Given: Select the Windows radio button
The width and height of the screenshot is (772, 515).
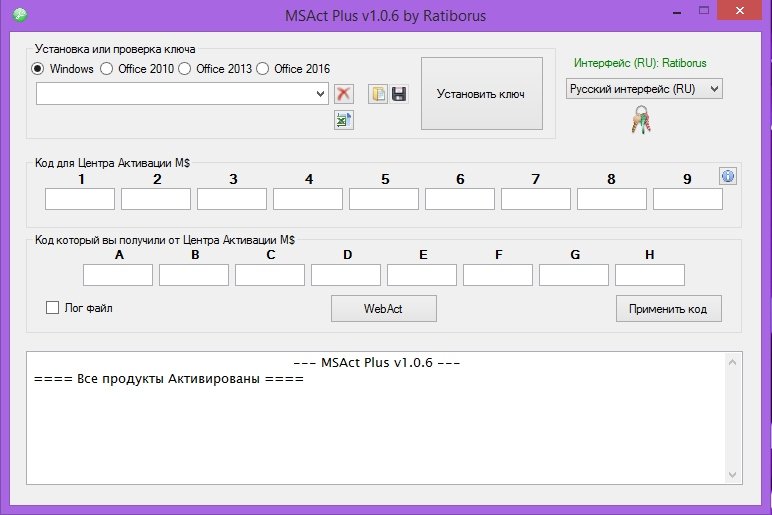Looking at the screenshot, I should 37,68.
